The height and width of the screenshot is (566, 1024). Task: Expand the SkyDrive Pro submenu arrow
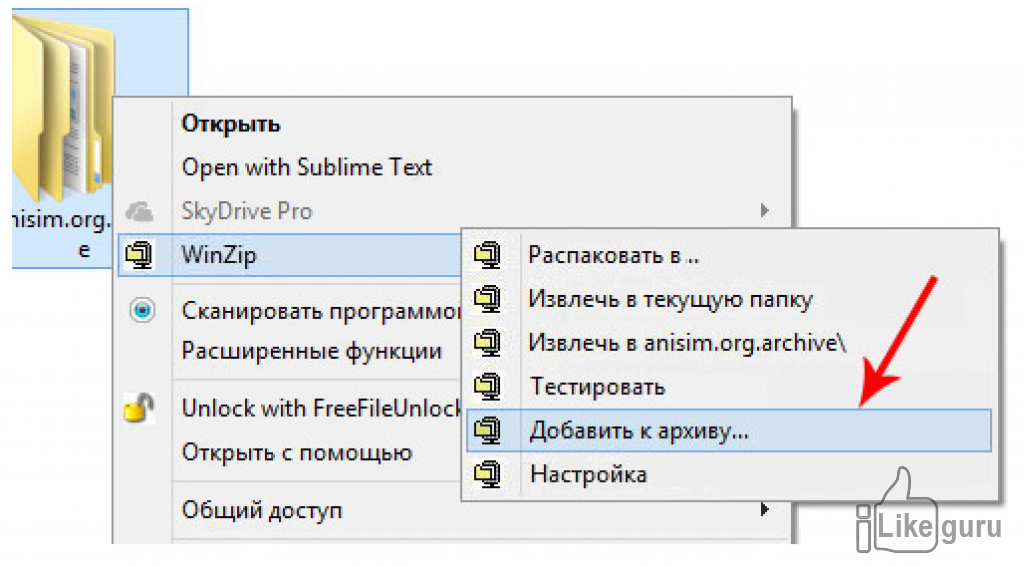coord(764,211)
